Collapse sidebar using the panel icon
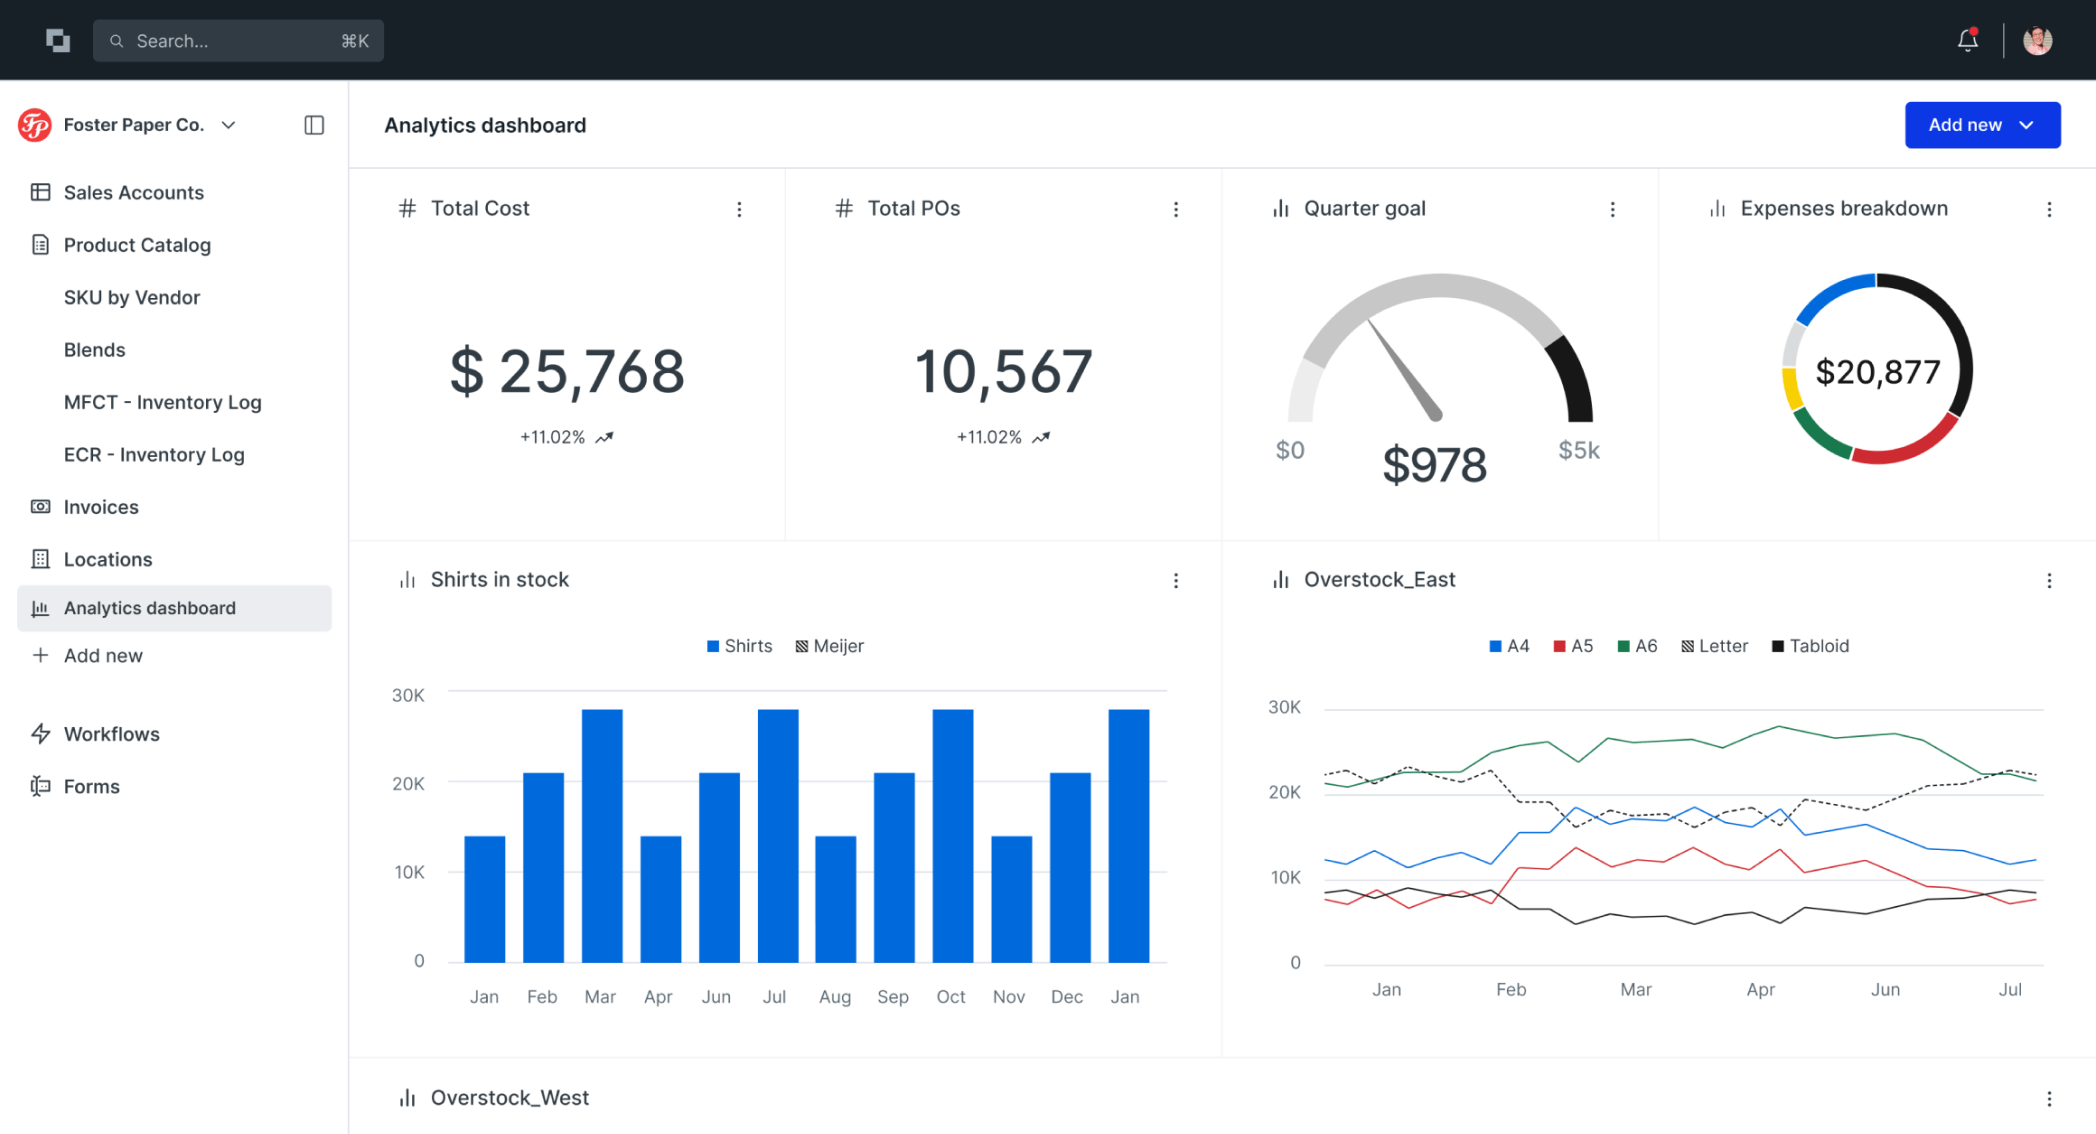Screen dimensions: 2096x1134 pos(314,125)
